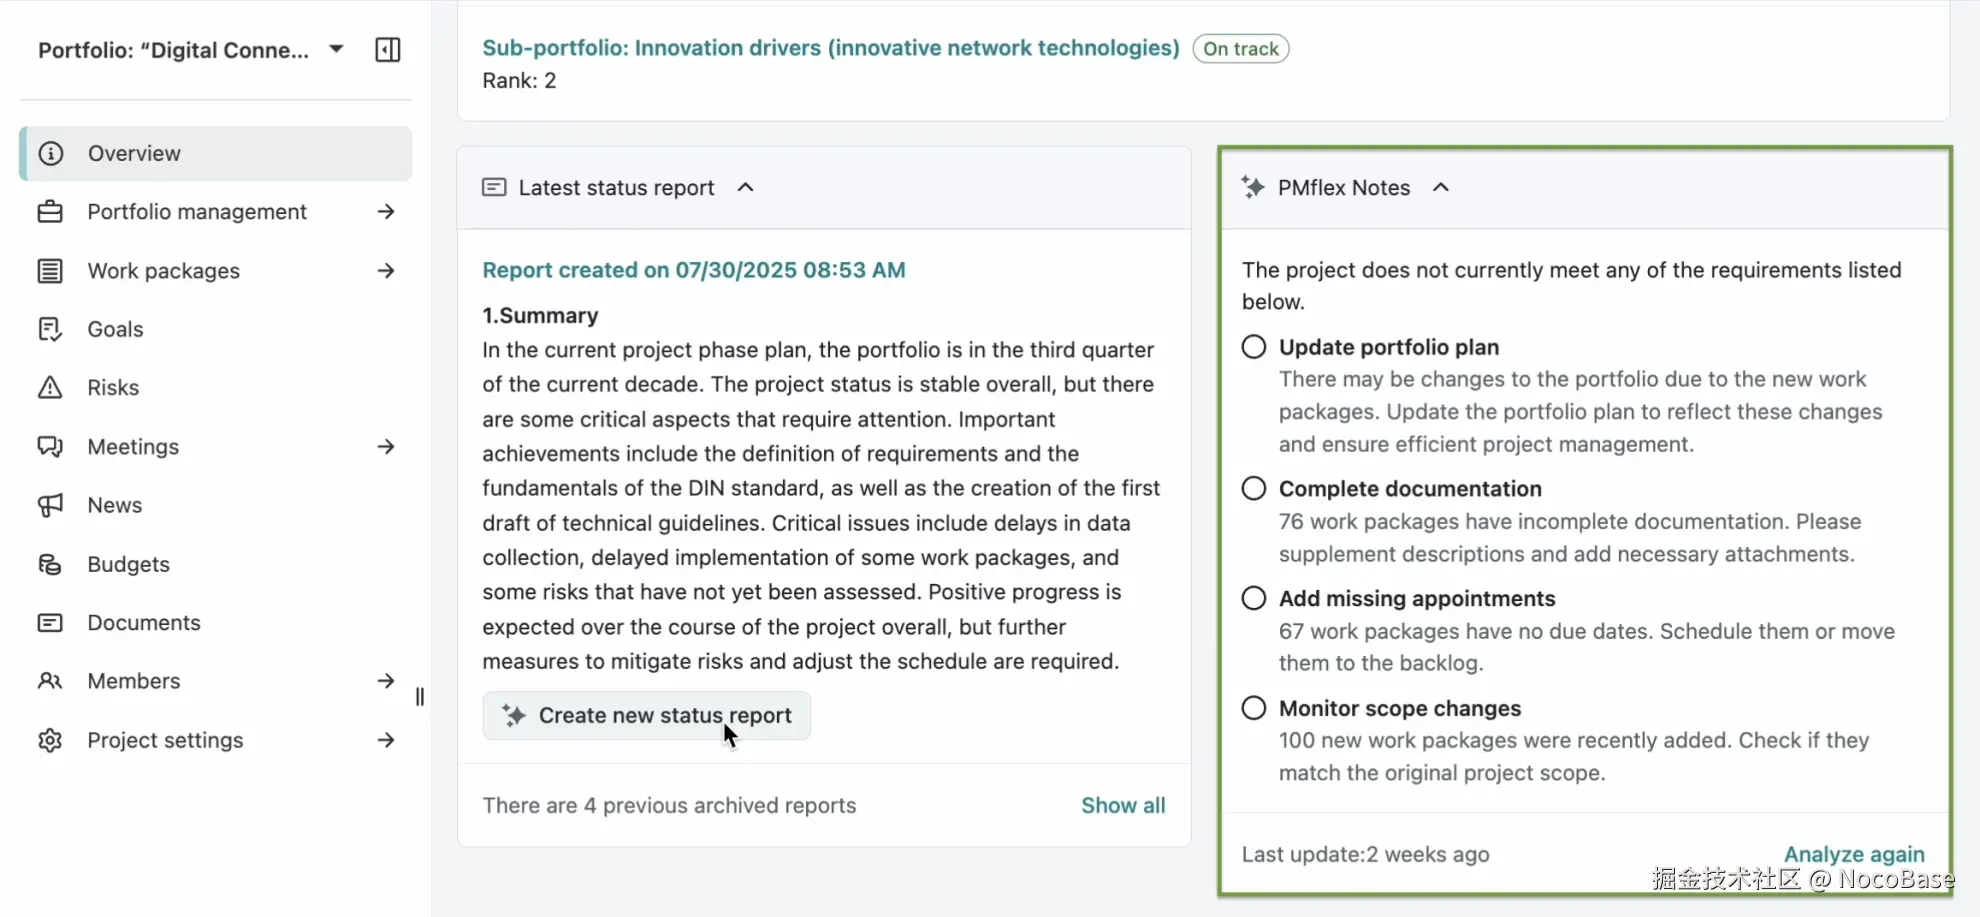Click the Documents icon in sidebar
Image resolution: width=1980 pixels, height=917 pixels.
[x=50, y=623]
